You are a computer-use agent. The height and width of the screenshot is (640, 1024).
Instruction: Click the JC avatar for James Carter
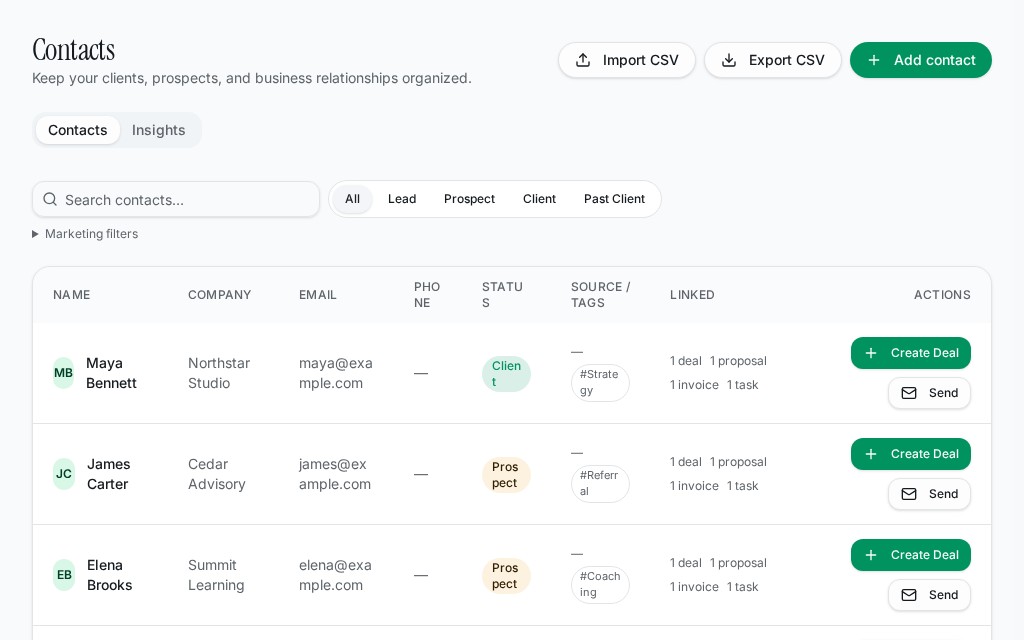point(63,474)
